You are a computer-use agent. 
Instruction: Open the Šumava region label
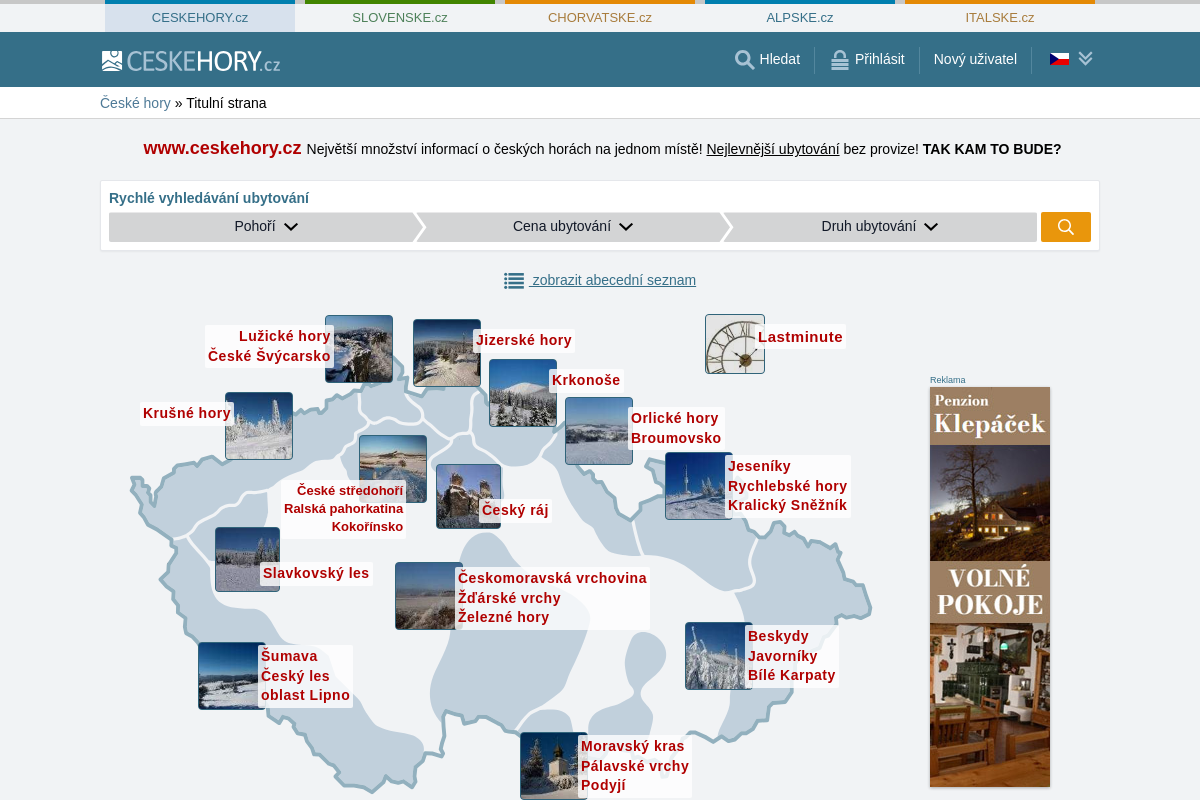click(289, 656)
